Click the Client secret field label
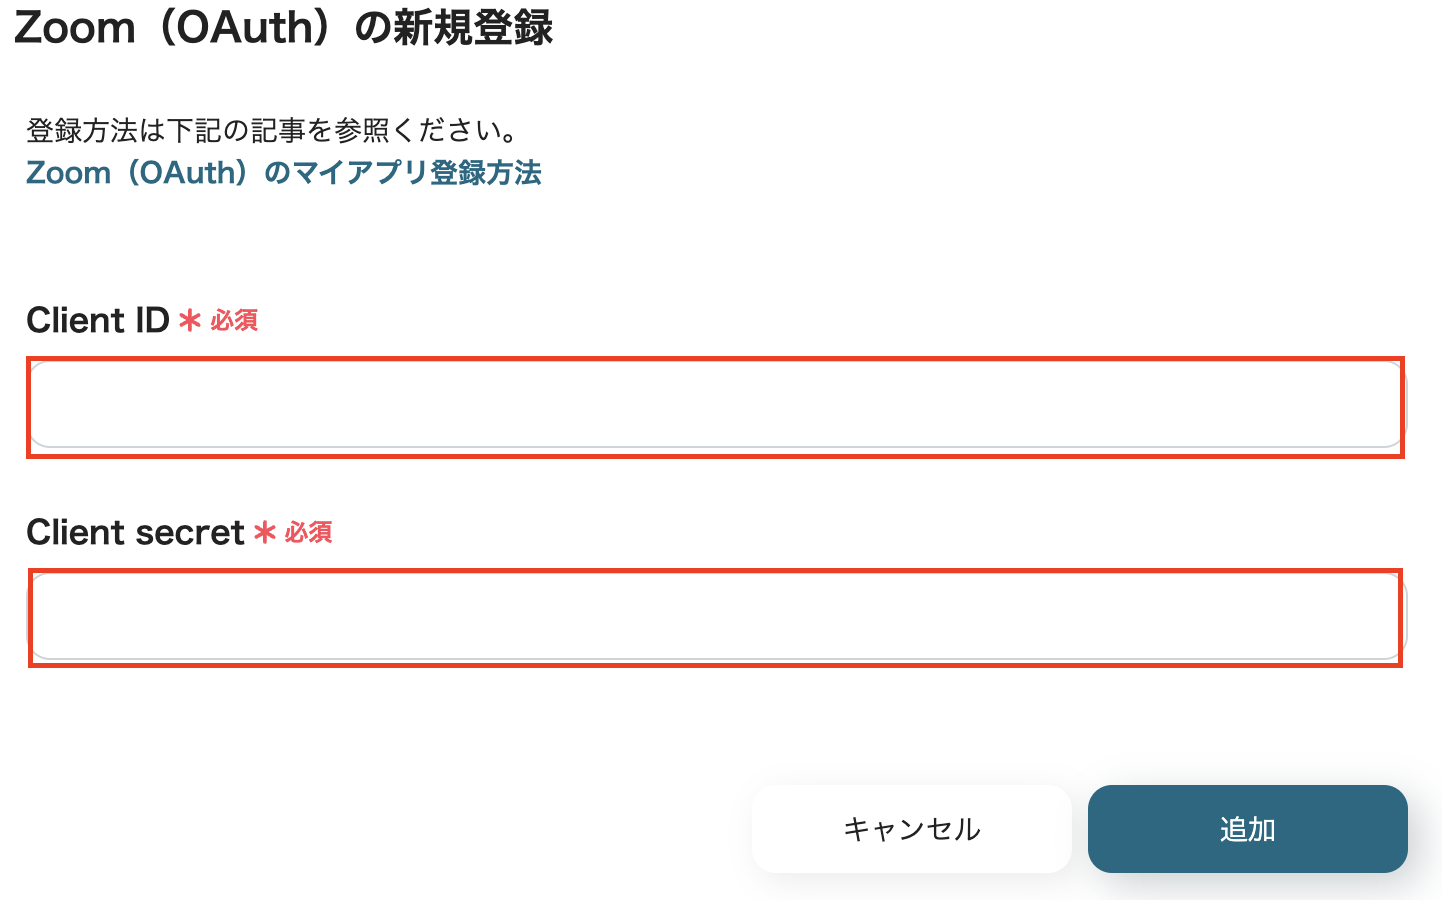The width and height of the screenshot is (1442, 900). 136,532
